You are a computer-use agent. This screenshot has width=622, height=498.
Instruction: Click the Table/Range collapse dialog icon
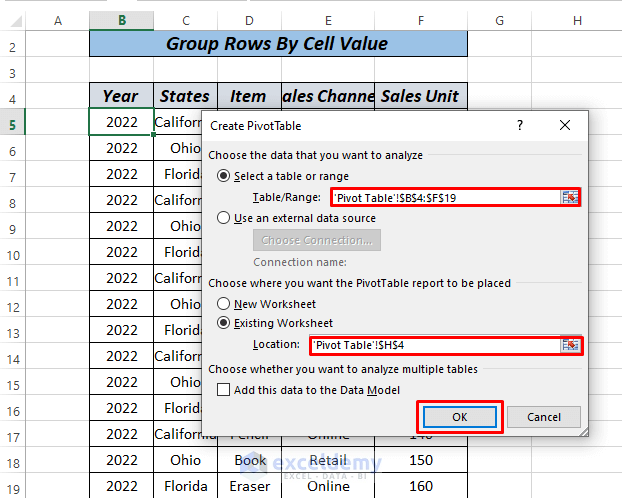570,198
